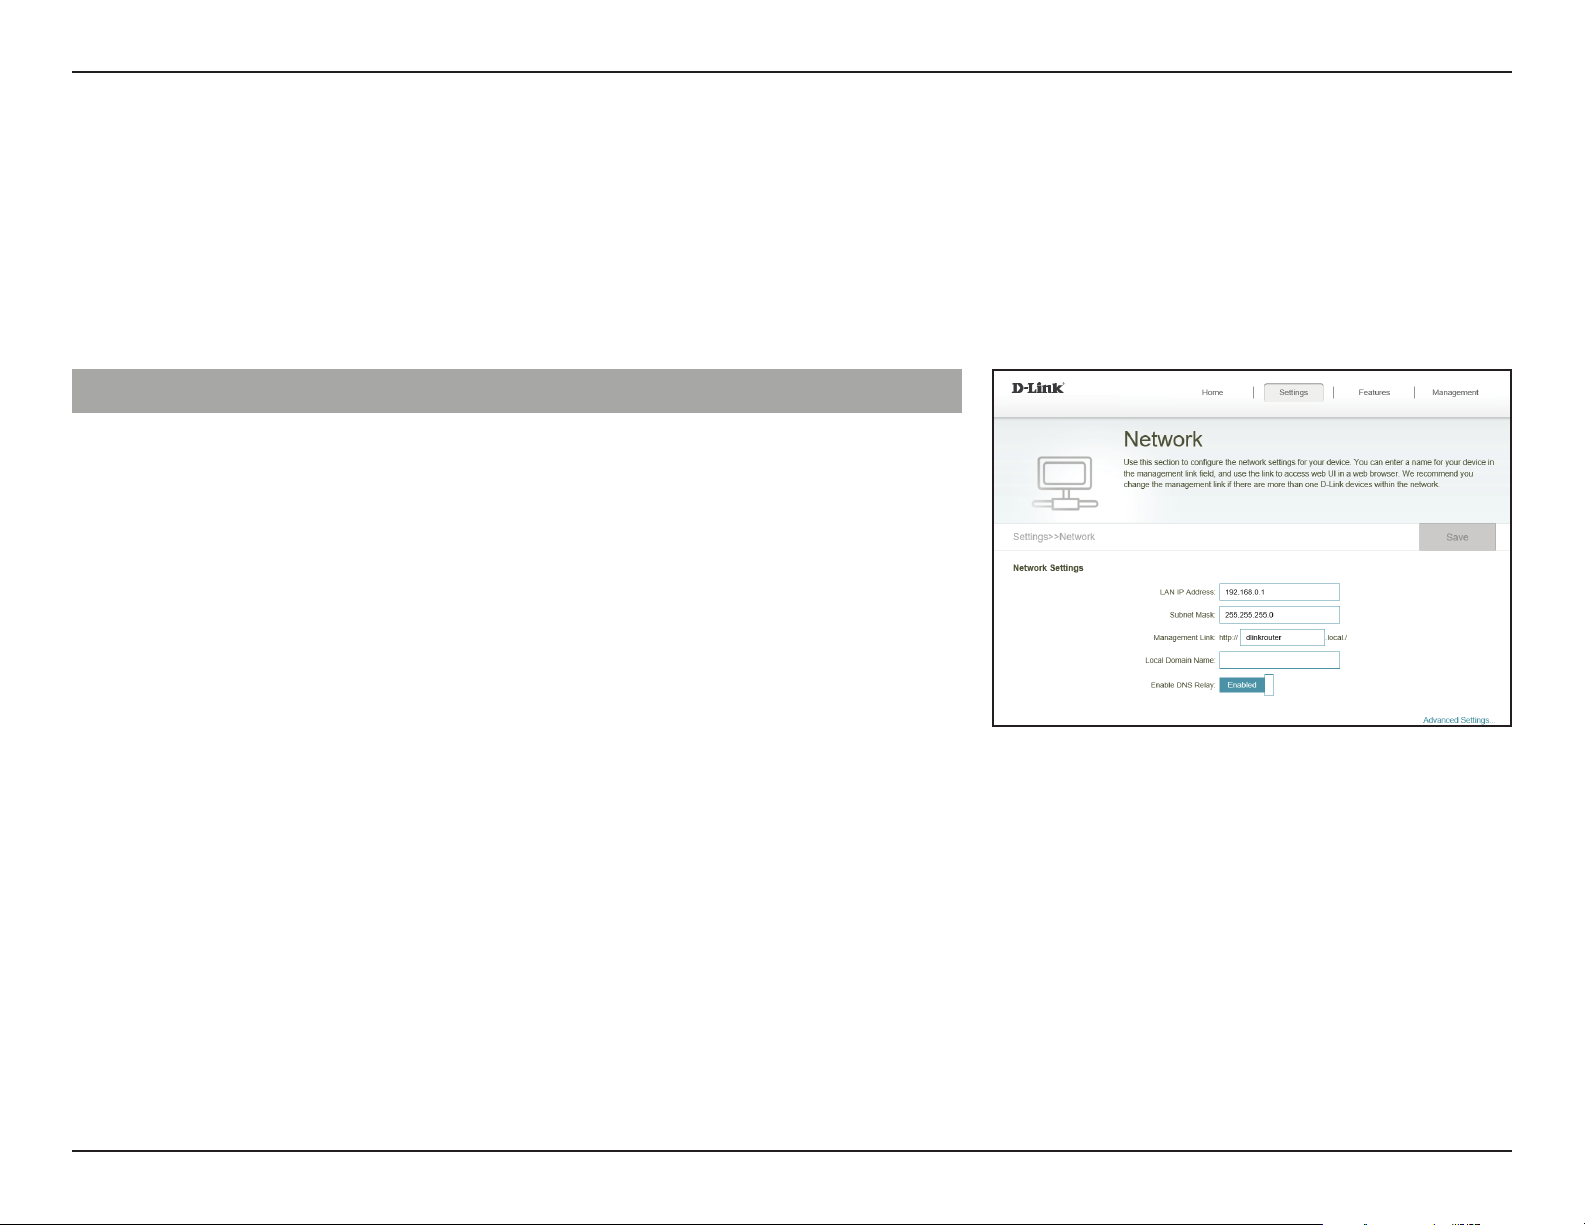This screenshot has height=1225, width=1585.
Task: Toggle Enable DNS Relay switch
Action: 1246,685
